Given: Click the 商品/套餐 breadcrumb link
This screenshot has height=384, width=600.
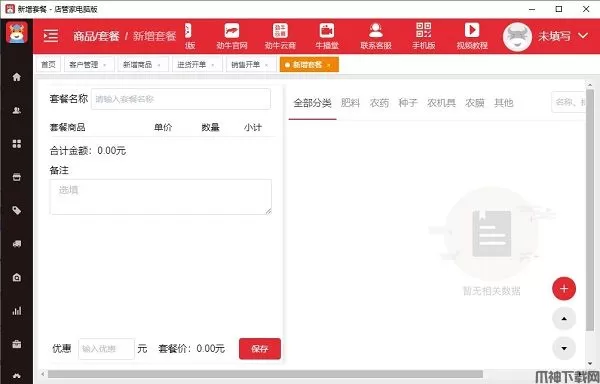Looking at the screenshot, I should (x=96, y=36).
